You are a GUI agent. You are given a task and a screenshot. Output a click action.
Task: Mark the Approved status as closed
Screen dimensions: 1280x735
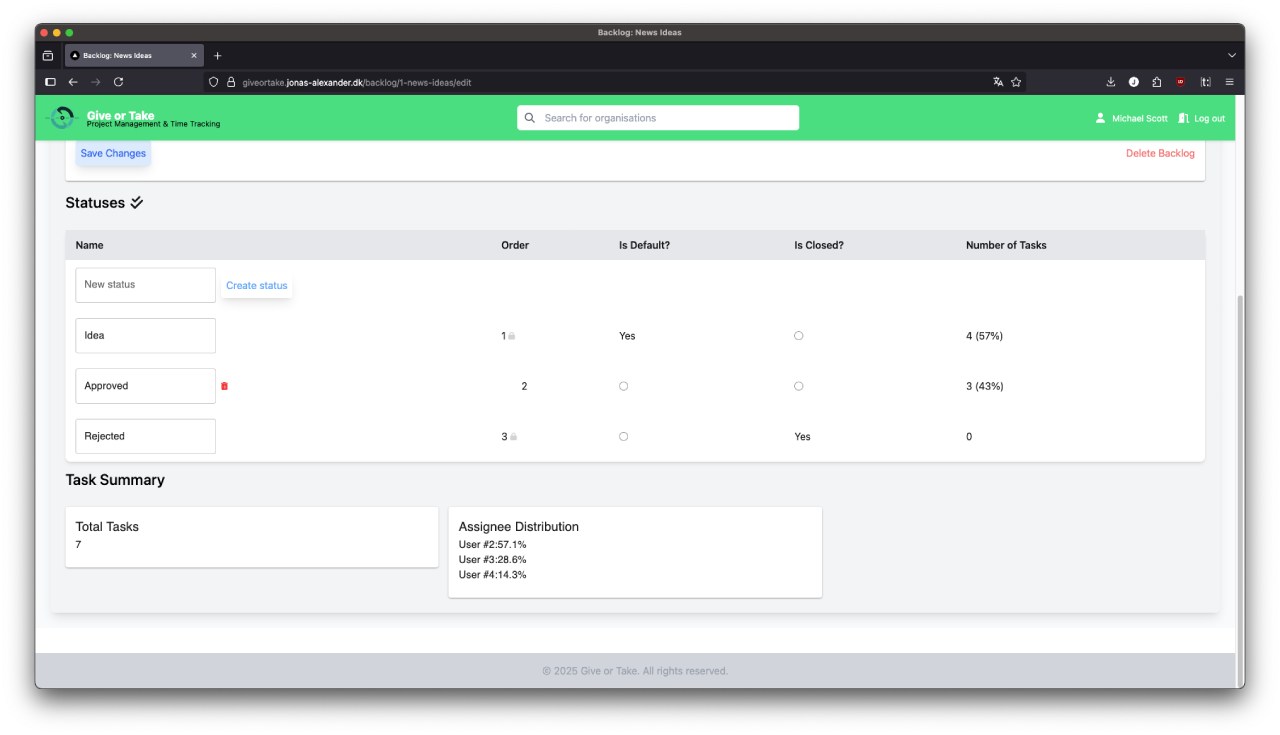click(798, 386)
